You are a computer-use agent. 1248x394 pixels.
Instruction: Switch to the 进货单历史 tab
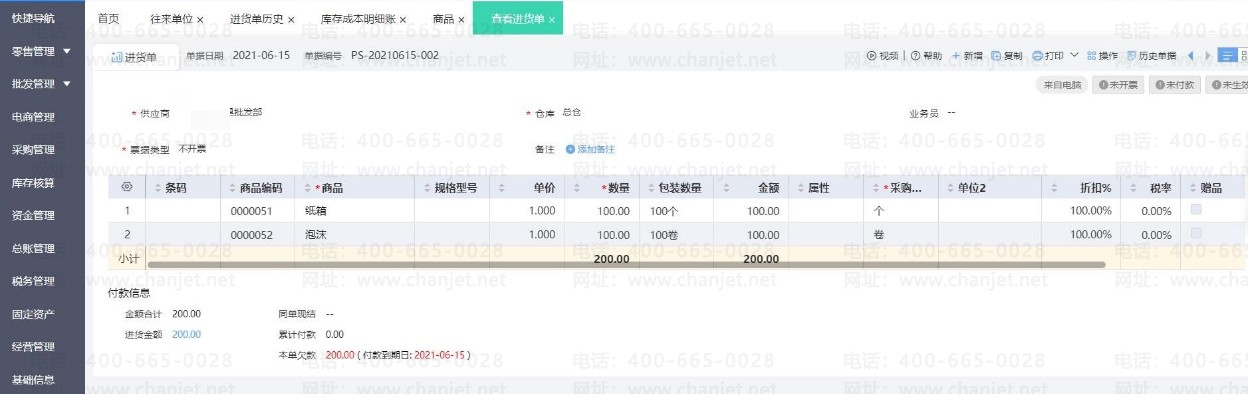point(256,19)
